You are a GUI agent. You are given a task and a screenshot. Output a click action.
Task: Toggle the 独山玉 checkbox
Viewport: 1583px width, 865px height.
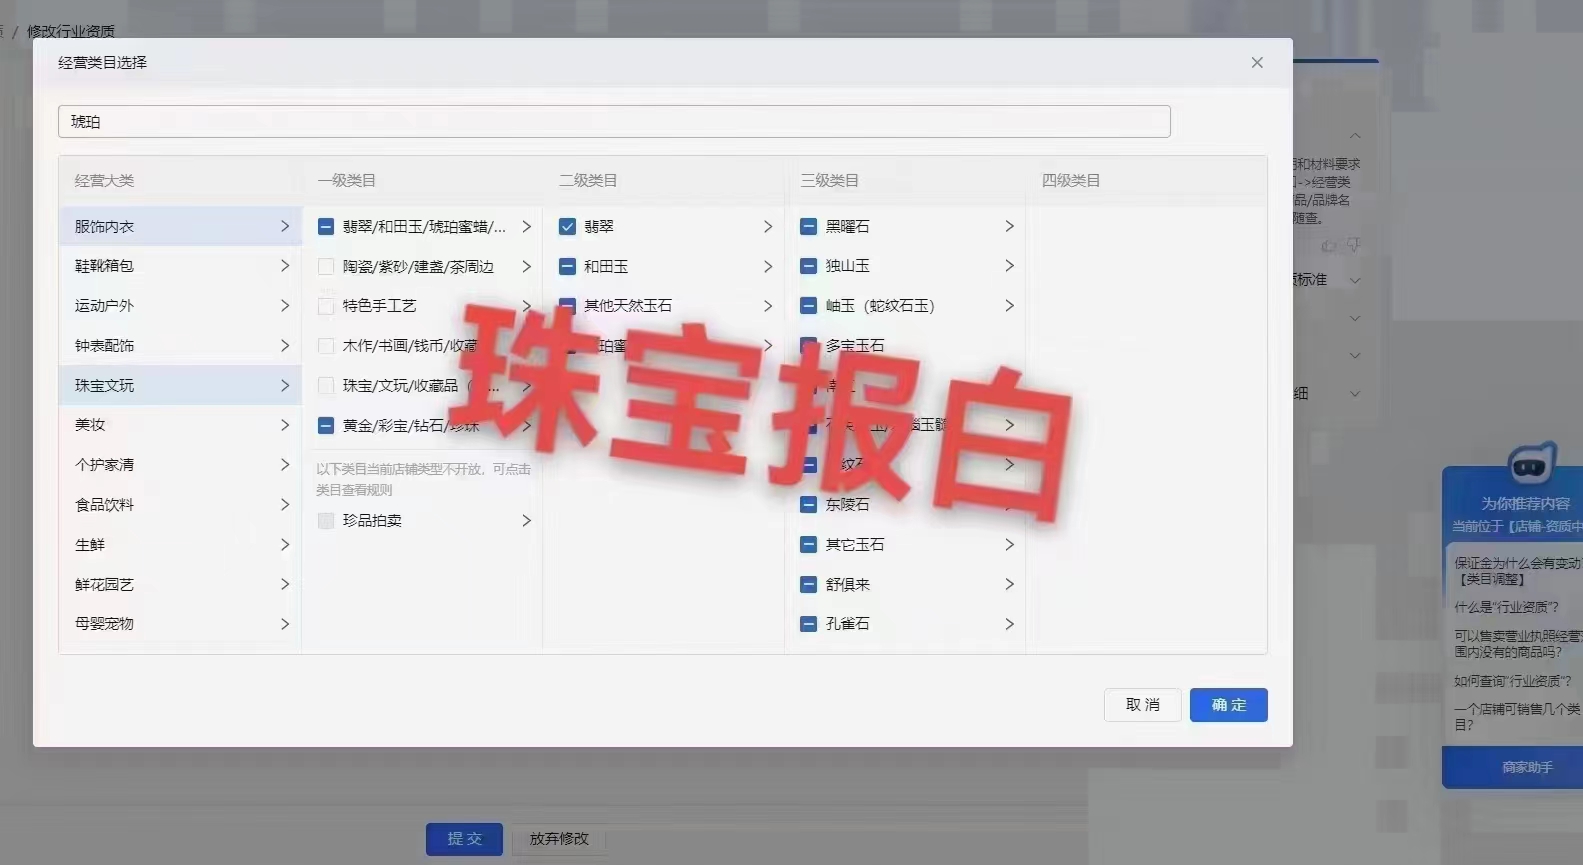pos(809,266)
